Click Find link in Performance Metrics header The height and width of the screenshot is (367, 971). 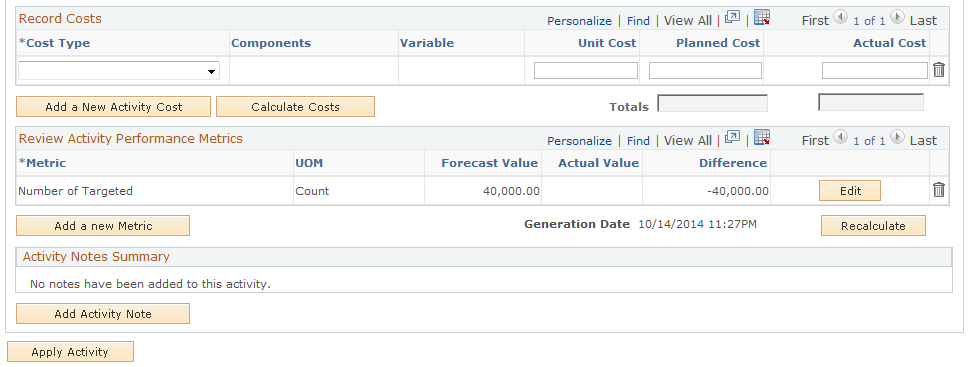[638, 141]
